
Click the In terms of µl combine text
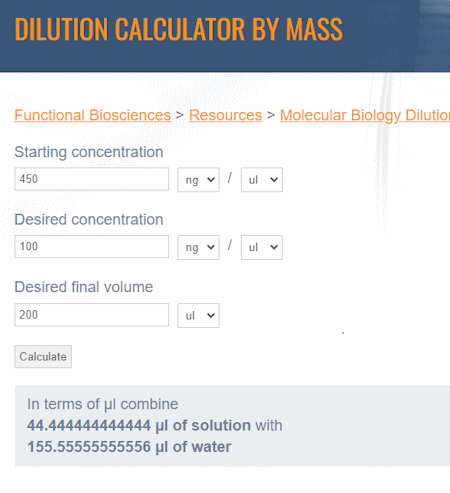[x=103, y=404]
